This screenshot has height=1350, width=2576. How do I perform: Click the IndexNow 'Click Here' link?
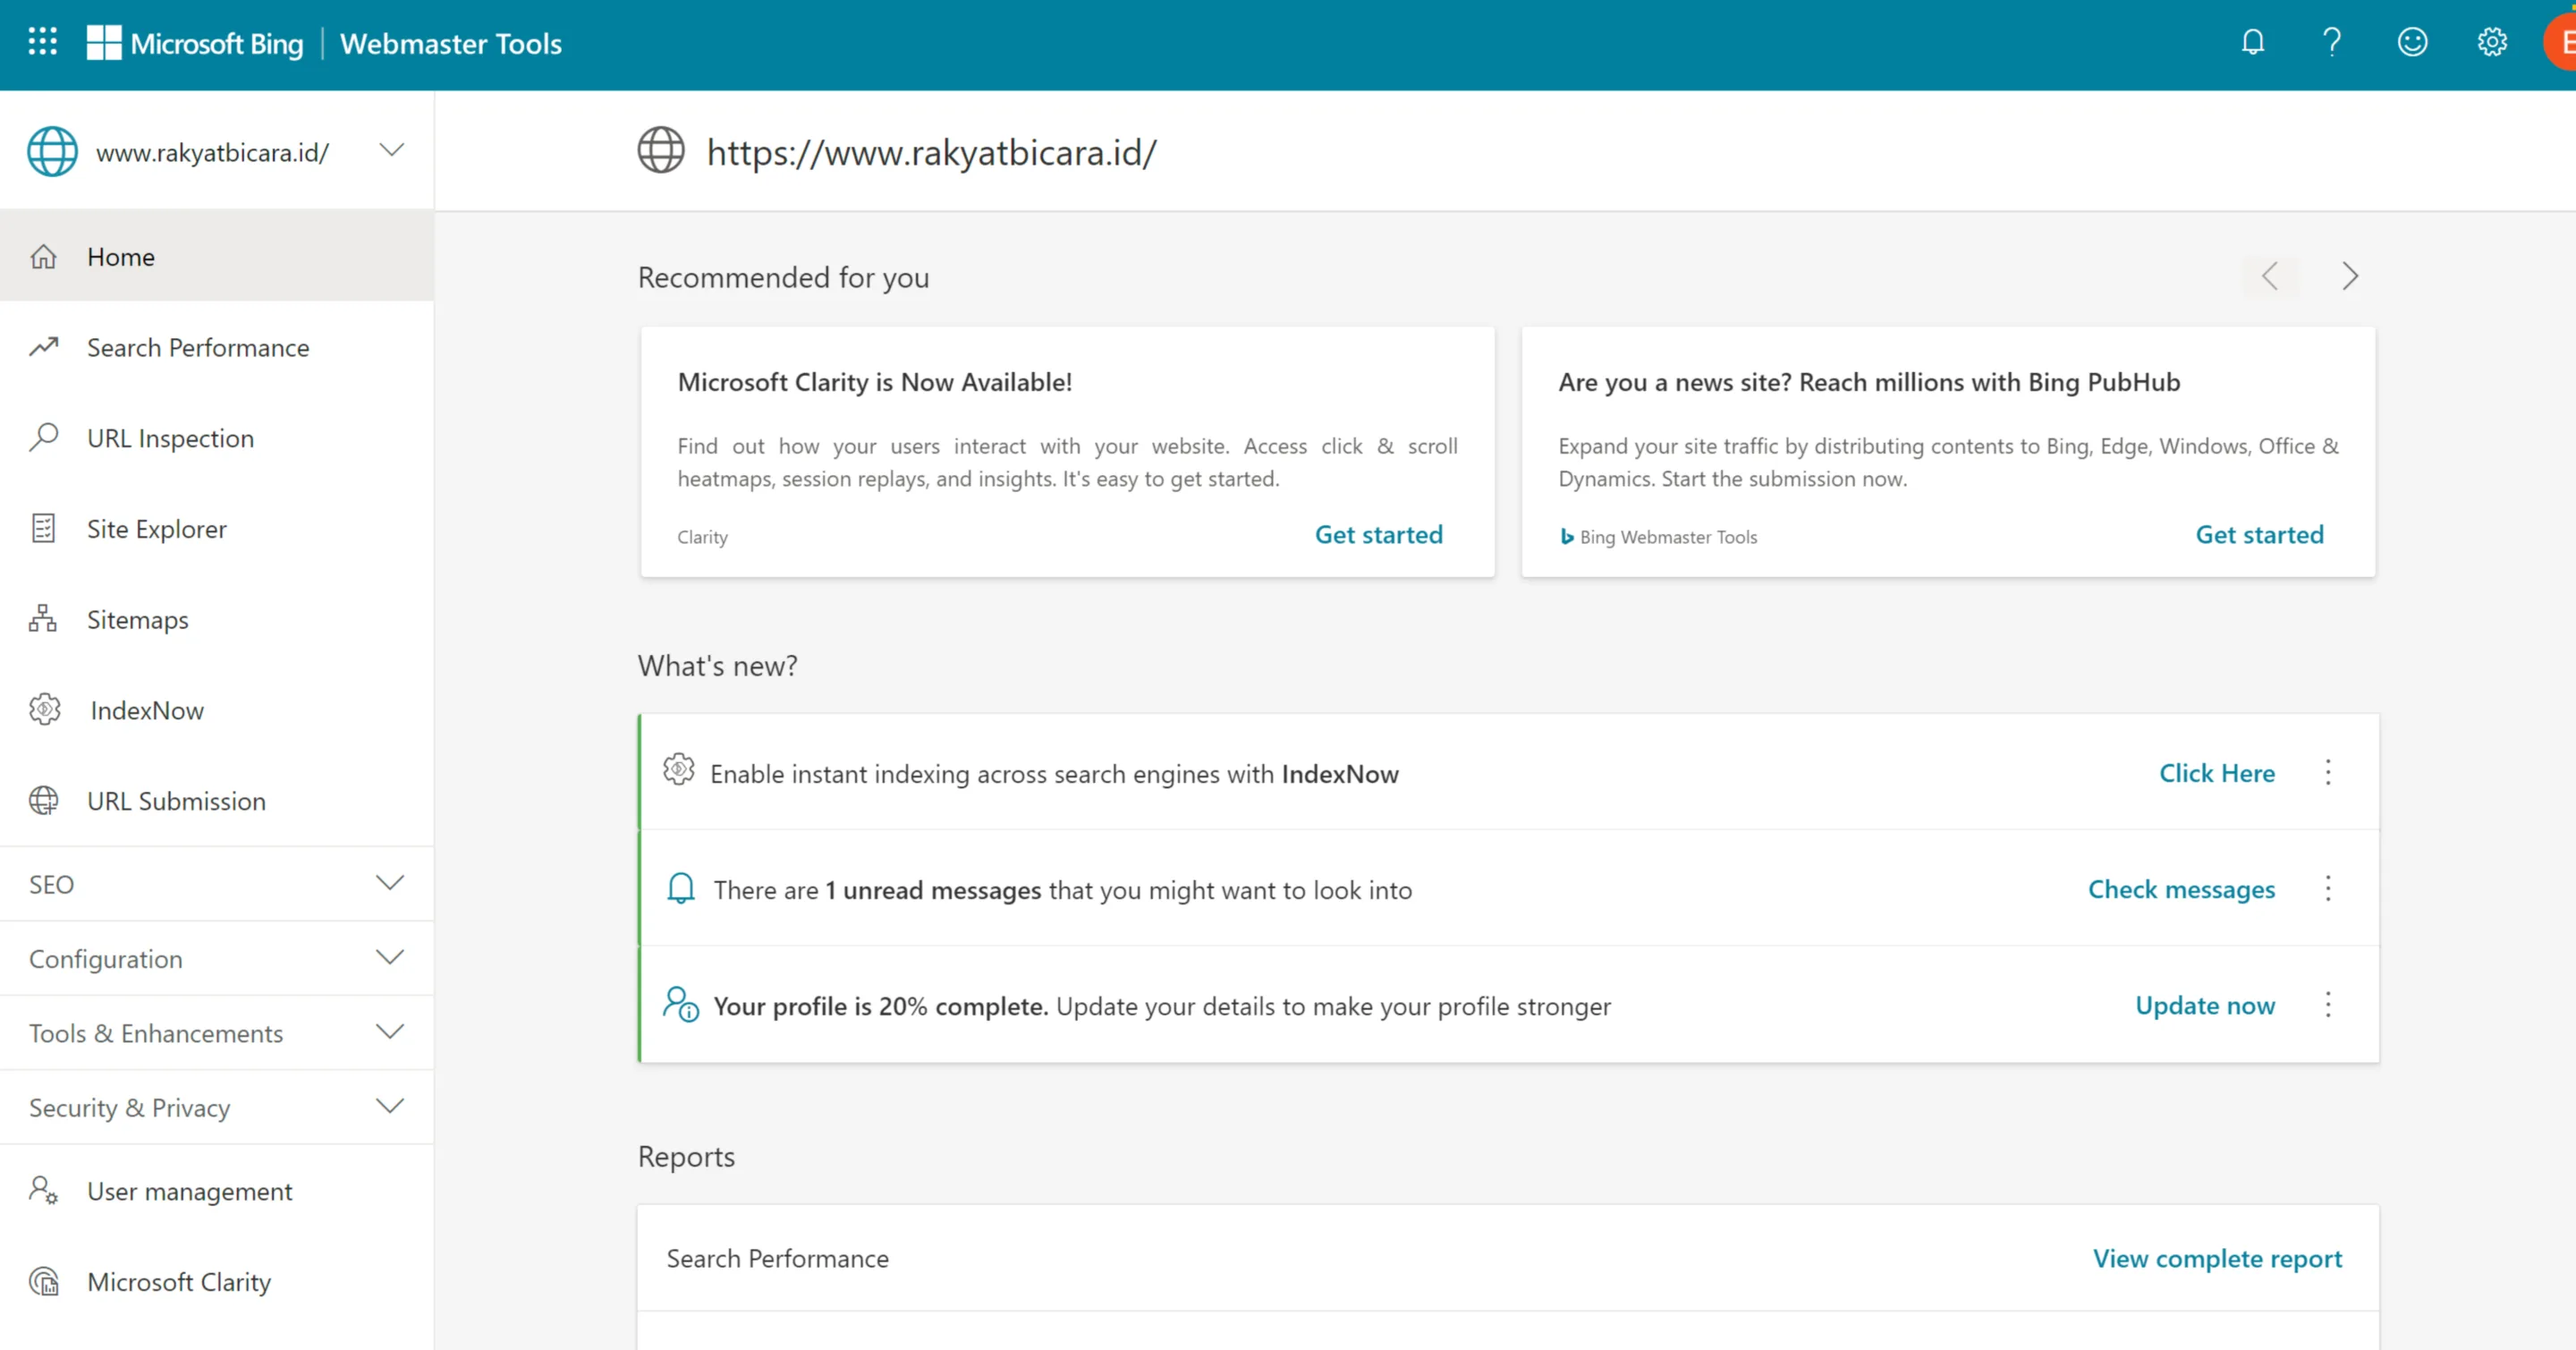(2217, 773)
